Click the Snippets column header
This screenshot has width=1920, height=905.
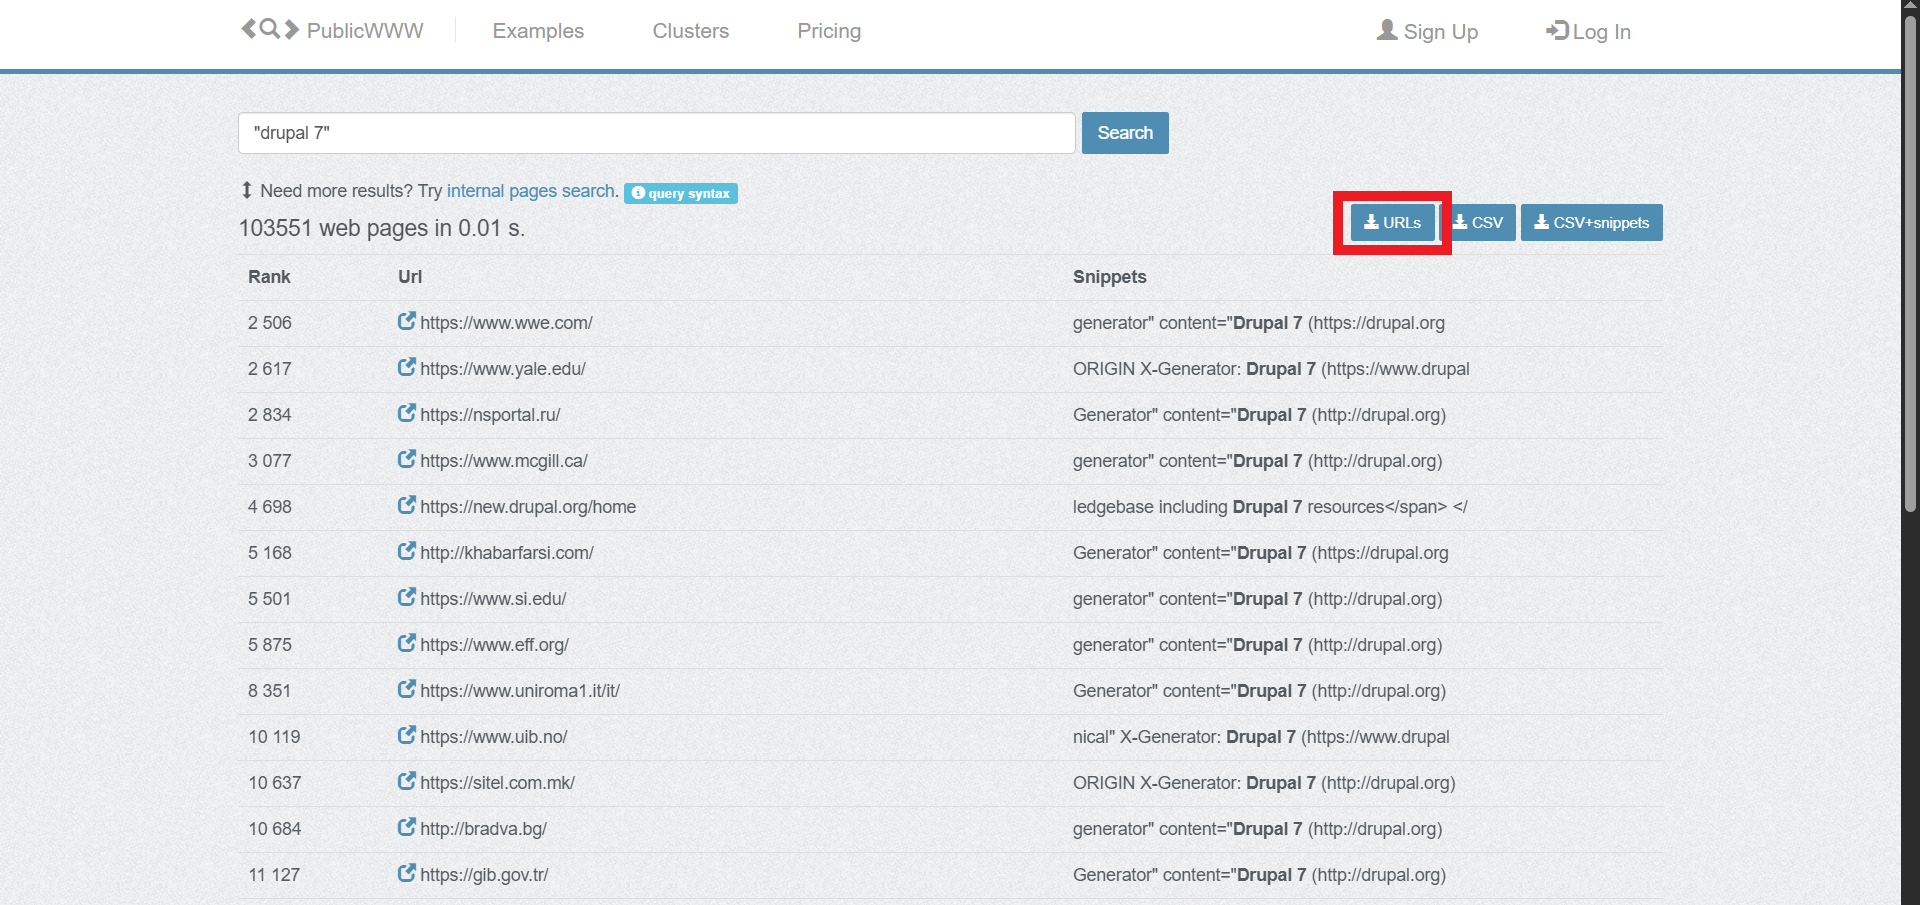[1110, 277]
